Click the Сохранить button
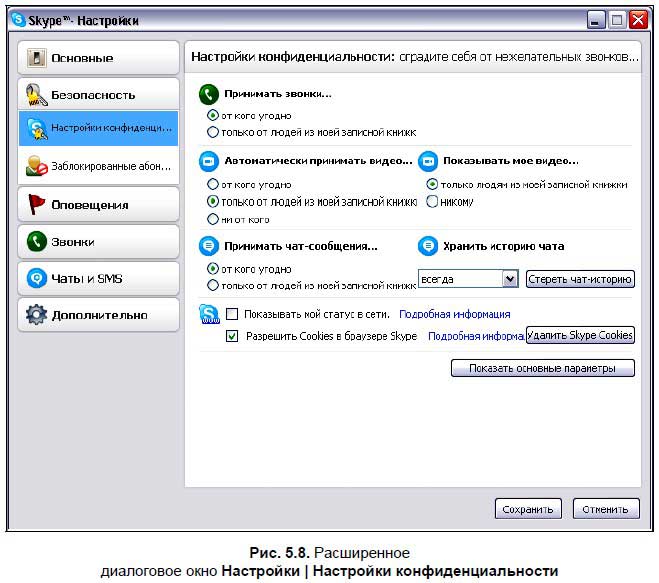Screen dimensions: 659x583 point(528,509)
